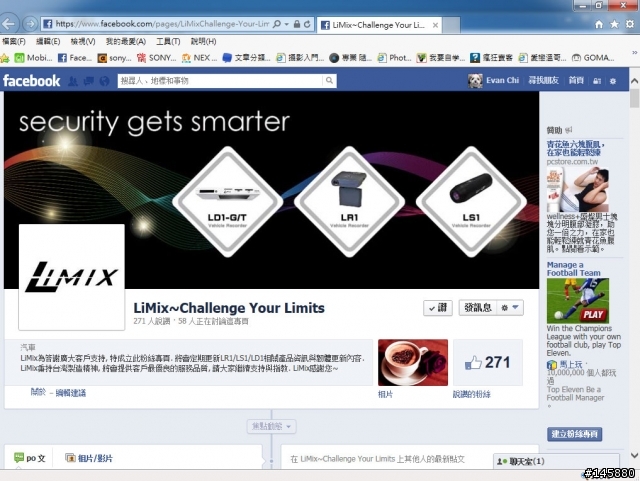Open the 說明(H) menu
The height and width of the screenshot is (481, 640).
(x=203, y=42)
